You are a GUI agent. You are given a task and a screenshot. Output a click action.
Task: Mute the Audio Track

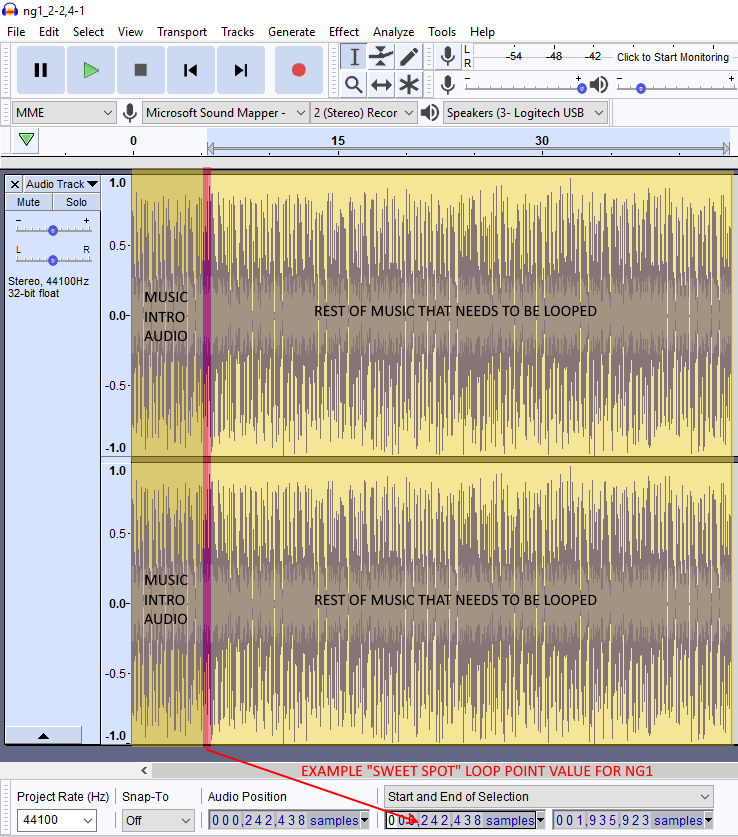coord(28,202)
